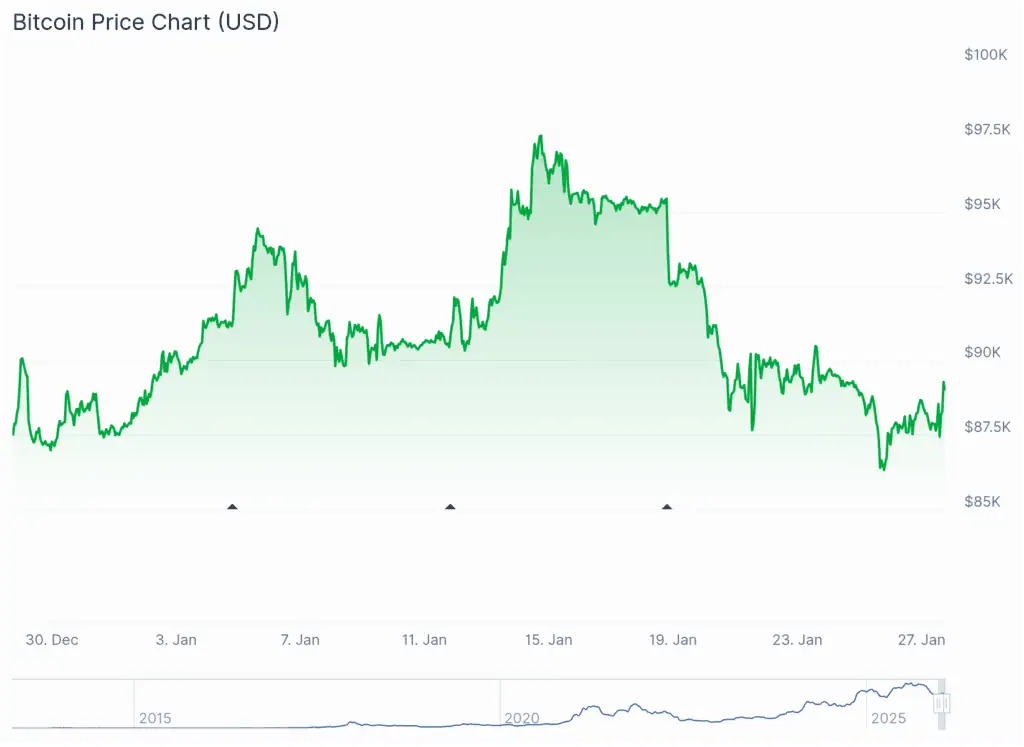The image size is (1024, 747).
Task: Click the "23. Jan" x-axis label
Action: (797, 639)
